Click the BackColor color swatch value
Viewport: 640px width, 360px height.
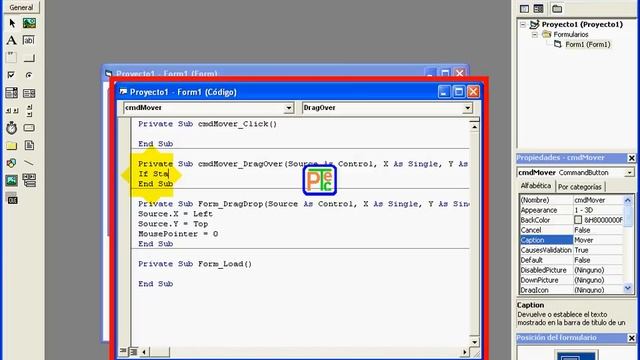(x=578, y=220)
